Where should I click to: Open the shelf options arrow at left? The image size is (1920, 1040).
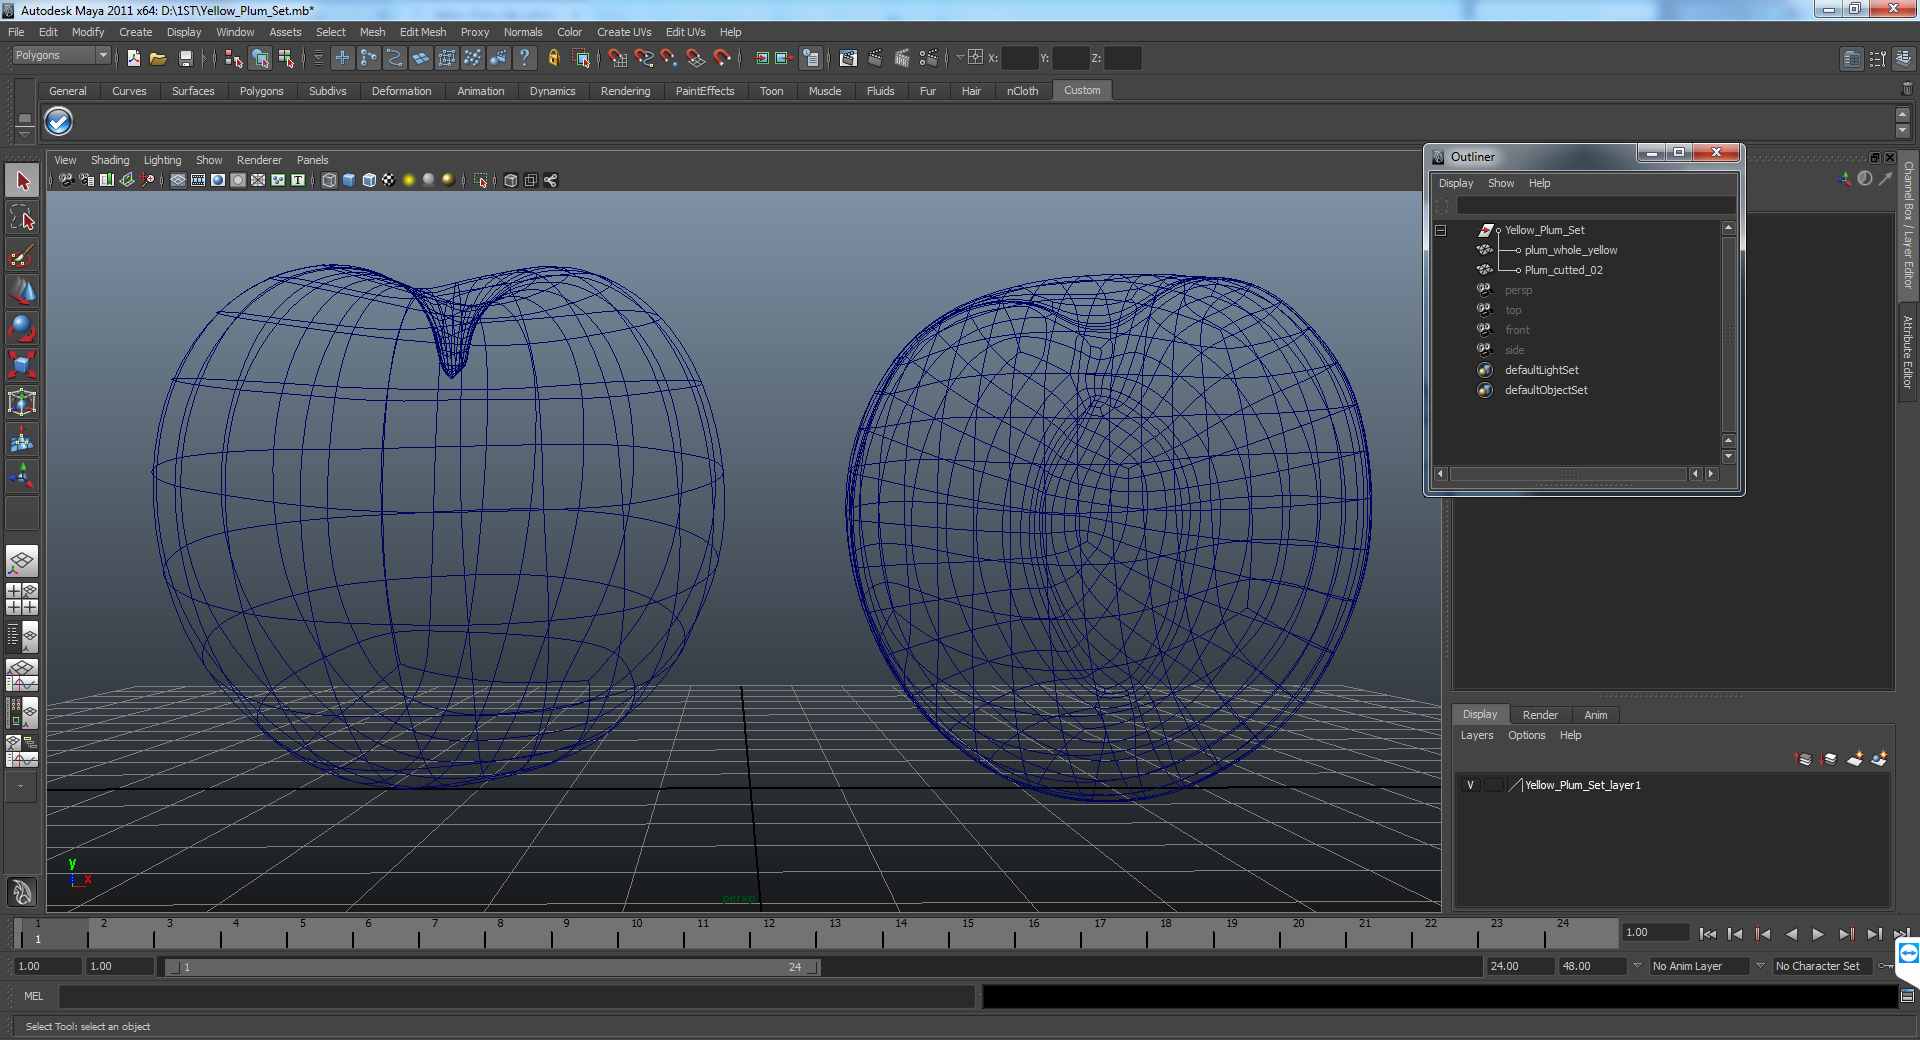(x=24, y=134)
